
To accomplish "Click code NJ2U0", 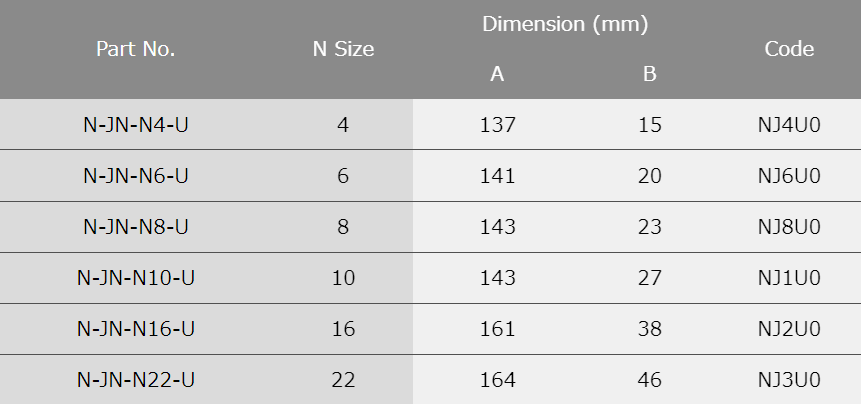I will pos(789,329).
